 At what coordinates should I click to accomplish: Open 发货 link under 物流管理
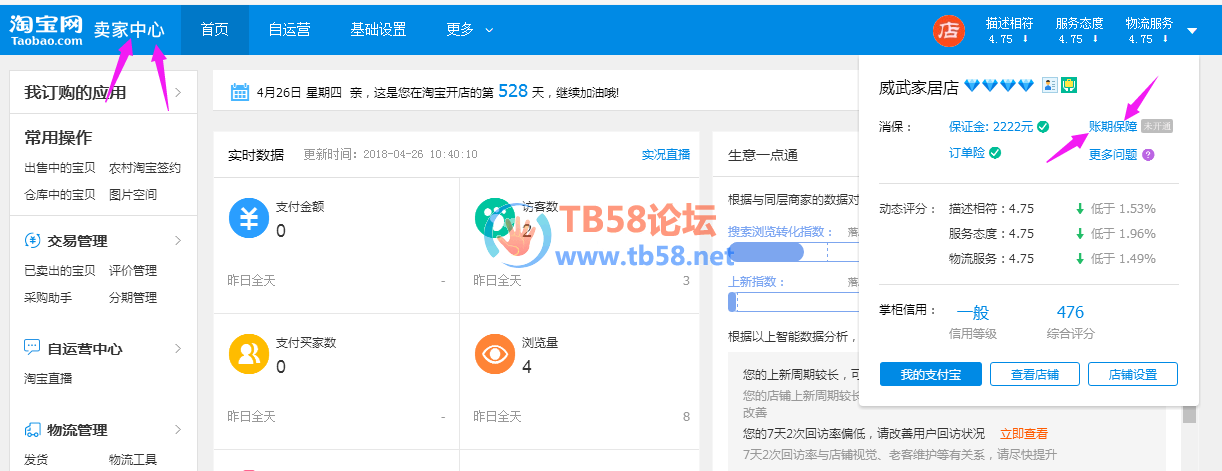[36, 460]
